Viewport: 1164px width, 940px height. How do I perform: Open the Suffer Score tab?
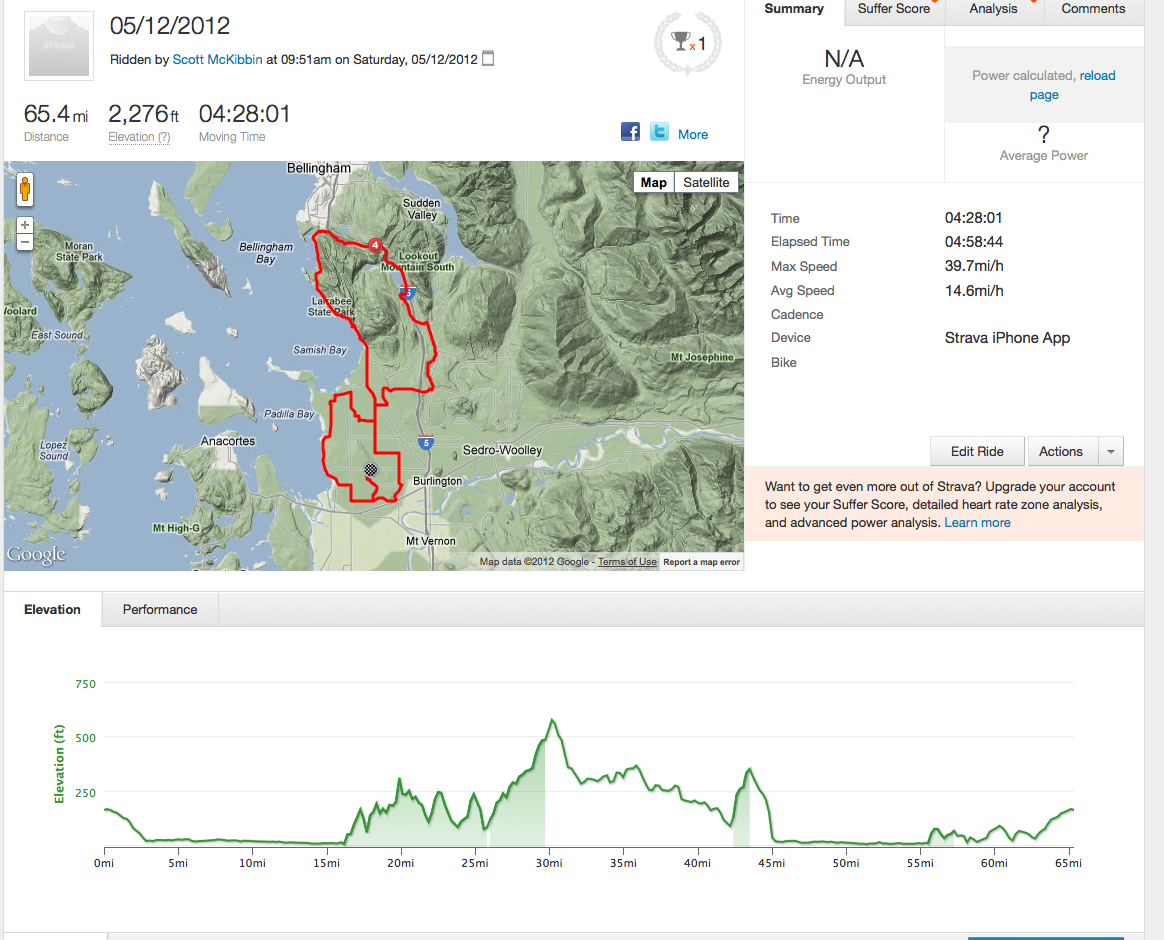pos(894,9)
